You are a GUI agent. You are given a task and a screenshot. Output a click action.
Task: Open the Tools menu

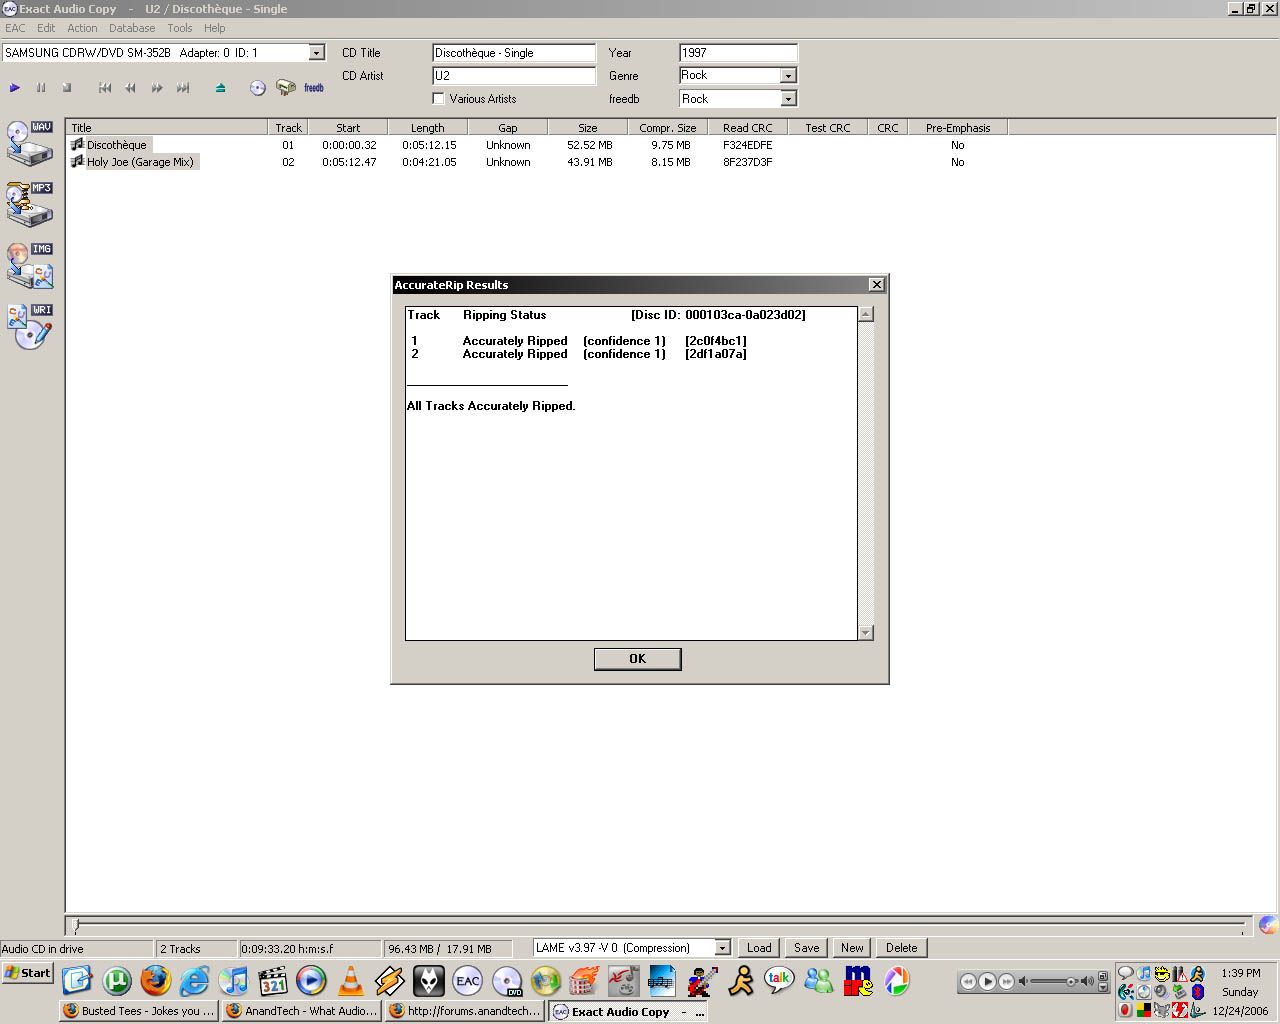(180, 28)
